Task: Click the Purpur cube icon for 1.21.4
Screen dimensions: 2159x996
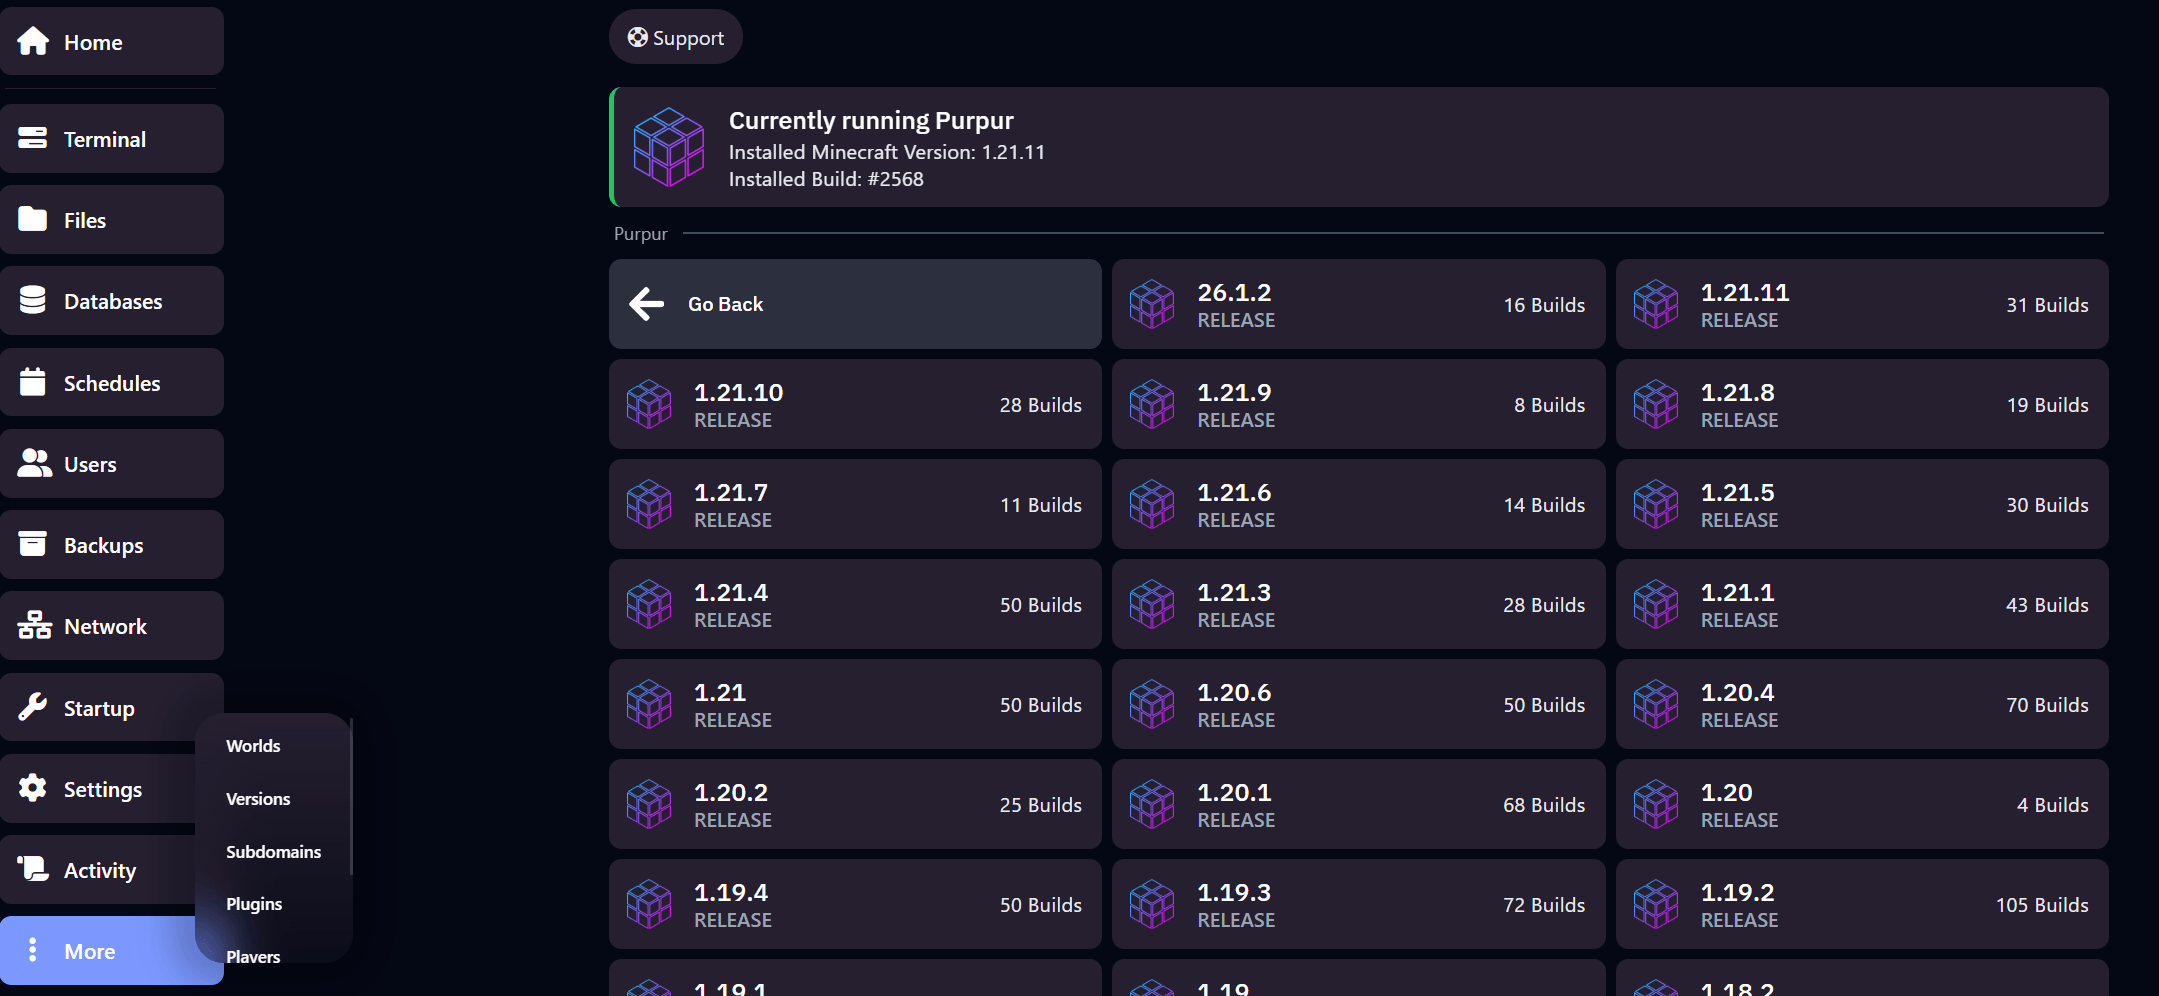Action: click(649, 604)
